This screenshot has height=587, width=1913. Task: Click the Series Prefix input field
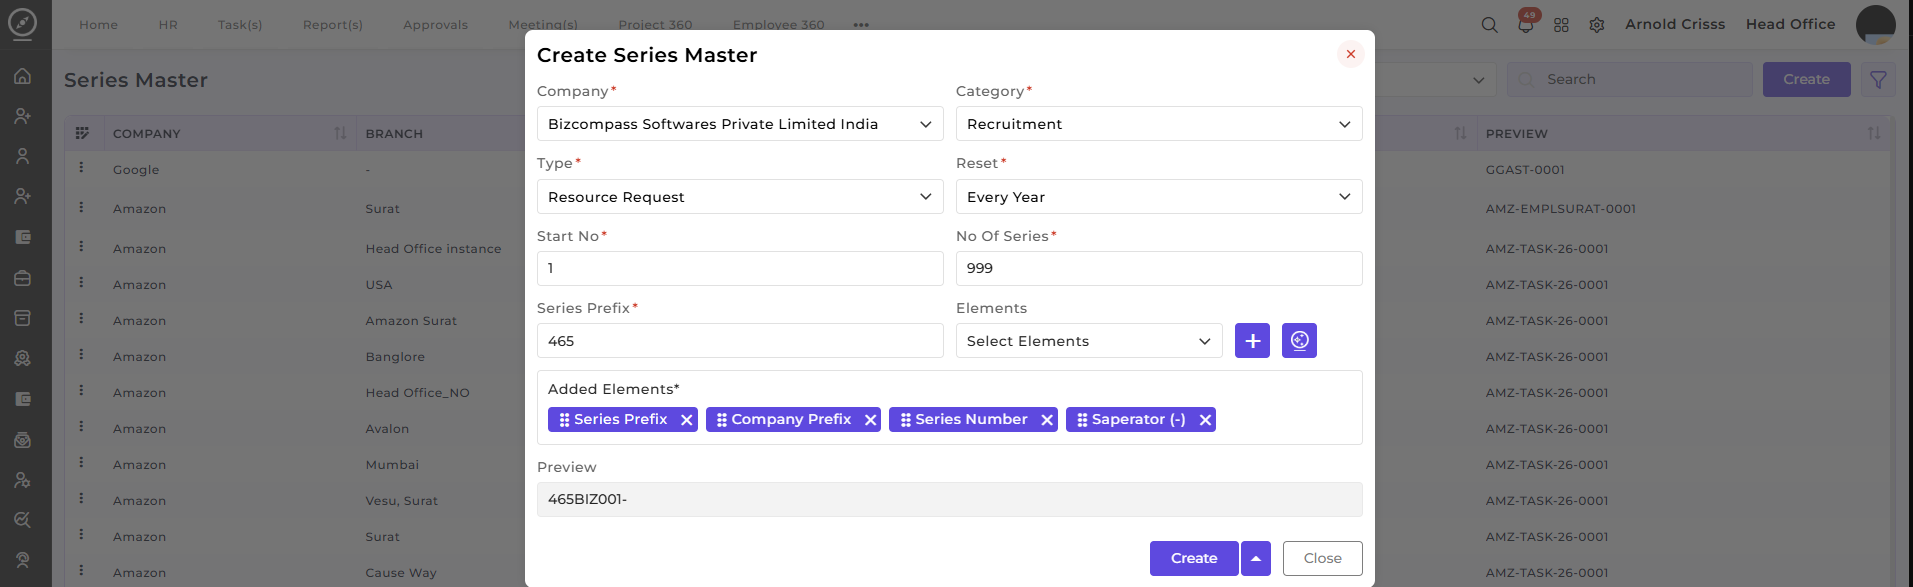coord(740,341)
